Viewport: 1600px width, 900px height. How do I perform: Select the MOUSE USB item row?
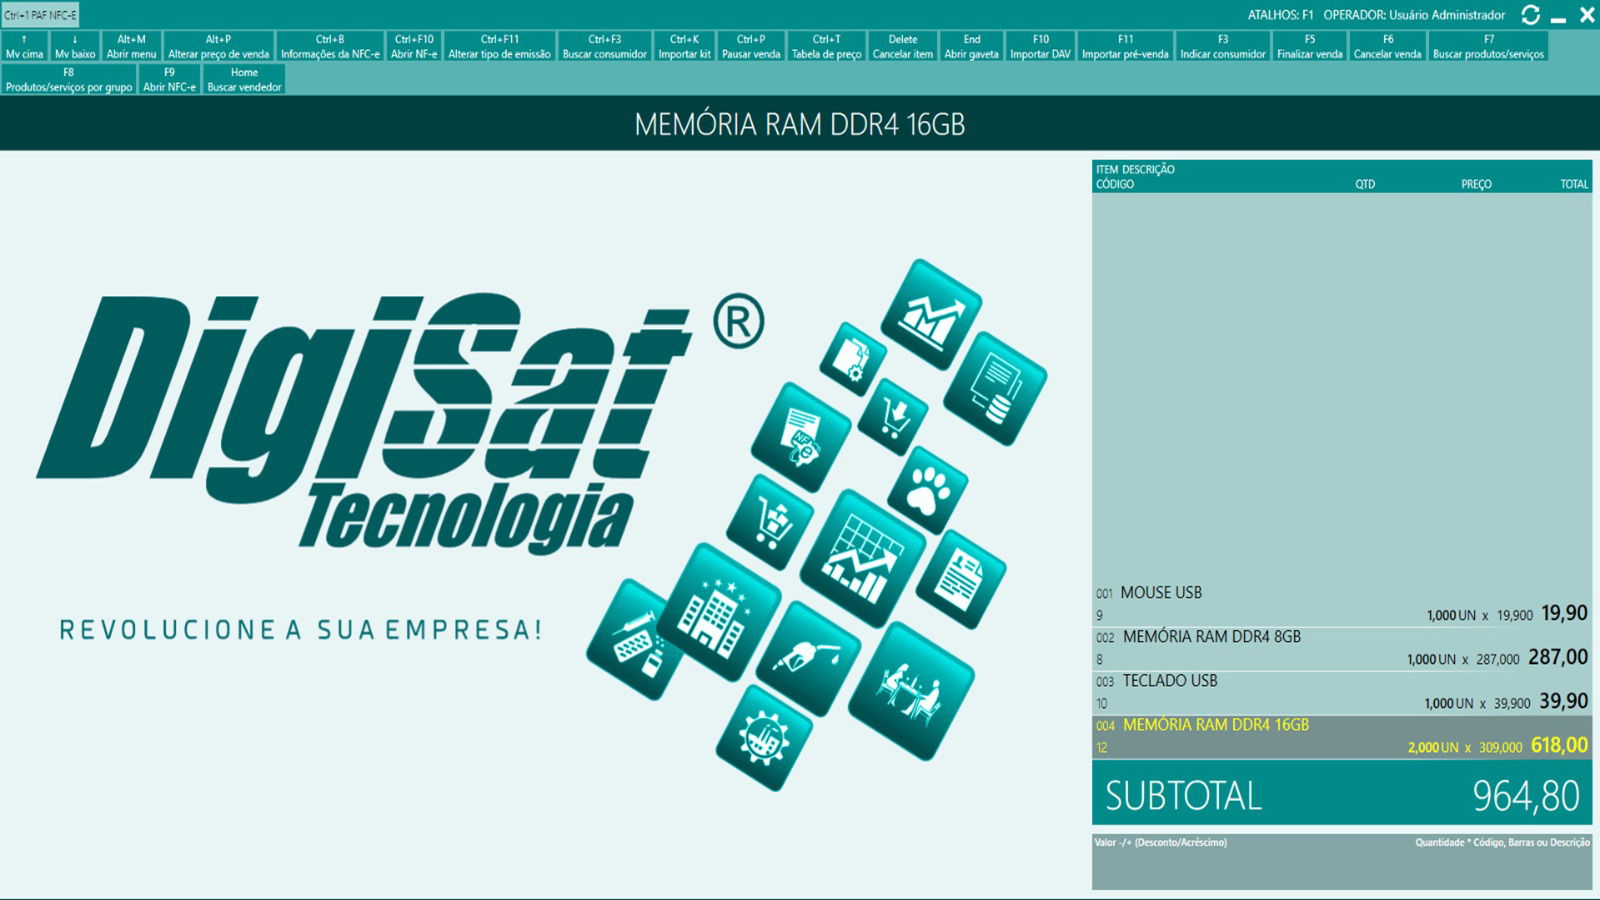[x=1341, y=604]
